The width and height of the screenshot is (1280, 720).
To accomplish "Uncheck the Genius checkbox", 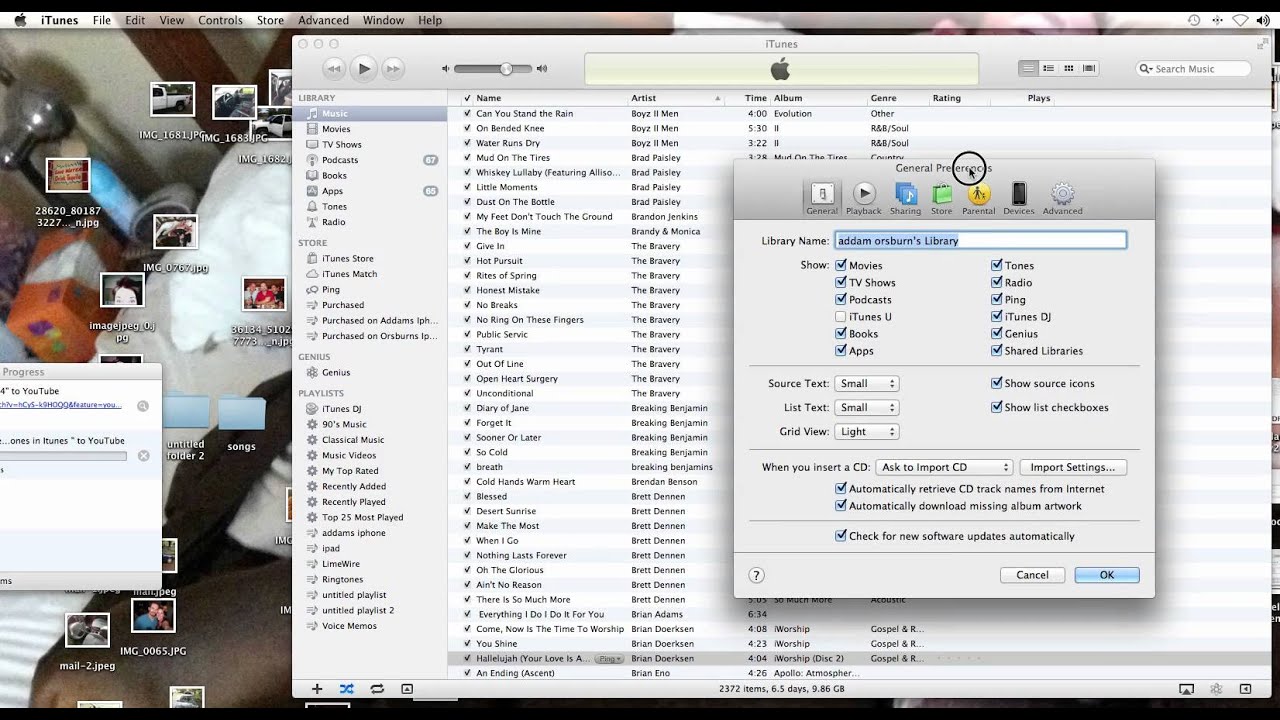I will click(997, 333).
